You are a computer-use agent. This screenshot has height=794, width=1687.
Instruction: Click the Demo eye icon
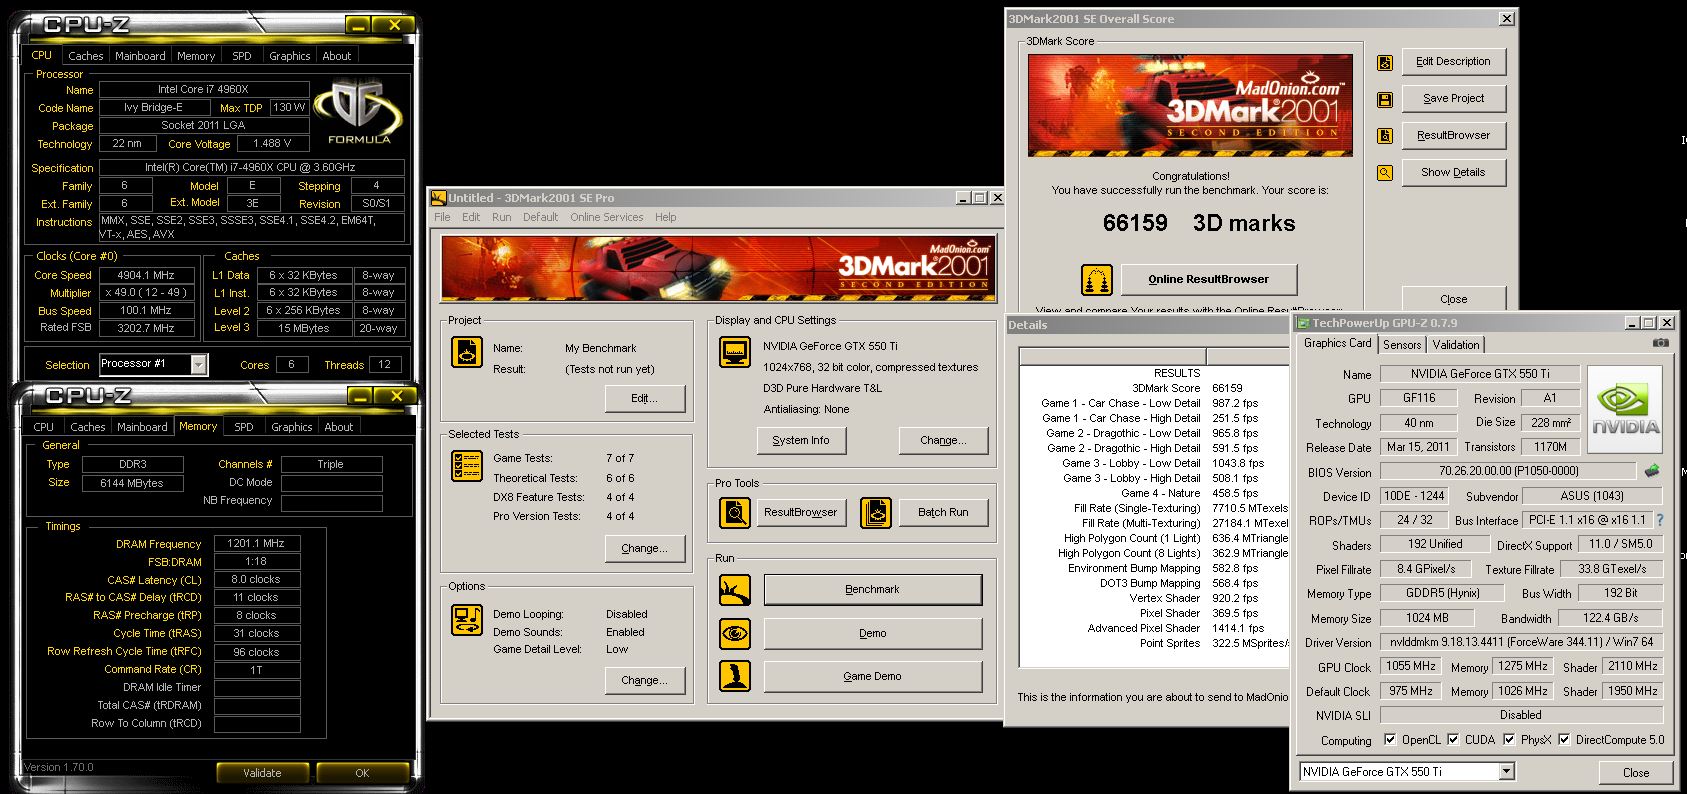coord(735,633)
